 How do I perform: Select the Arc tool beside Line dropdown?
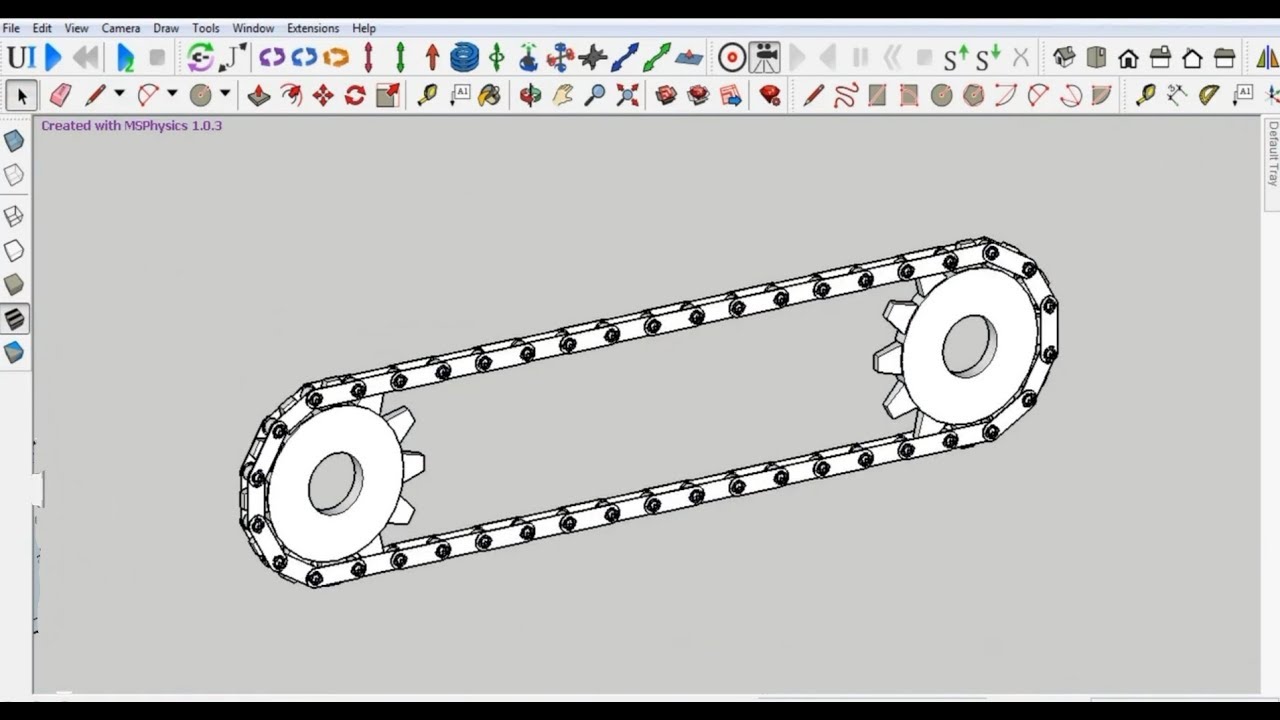[x=148, y=96]
